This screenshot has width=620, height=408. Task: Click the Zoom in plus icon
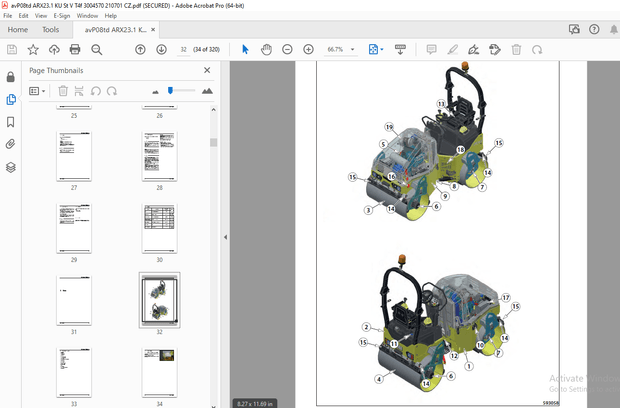pos(308,49)
